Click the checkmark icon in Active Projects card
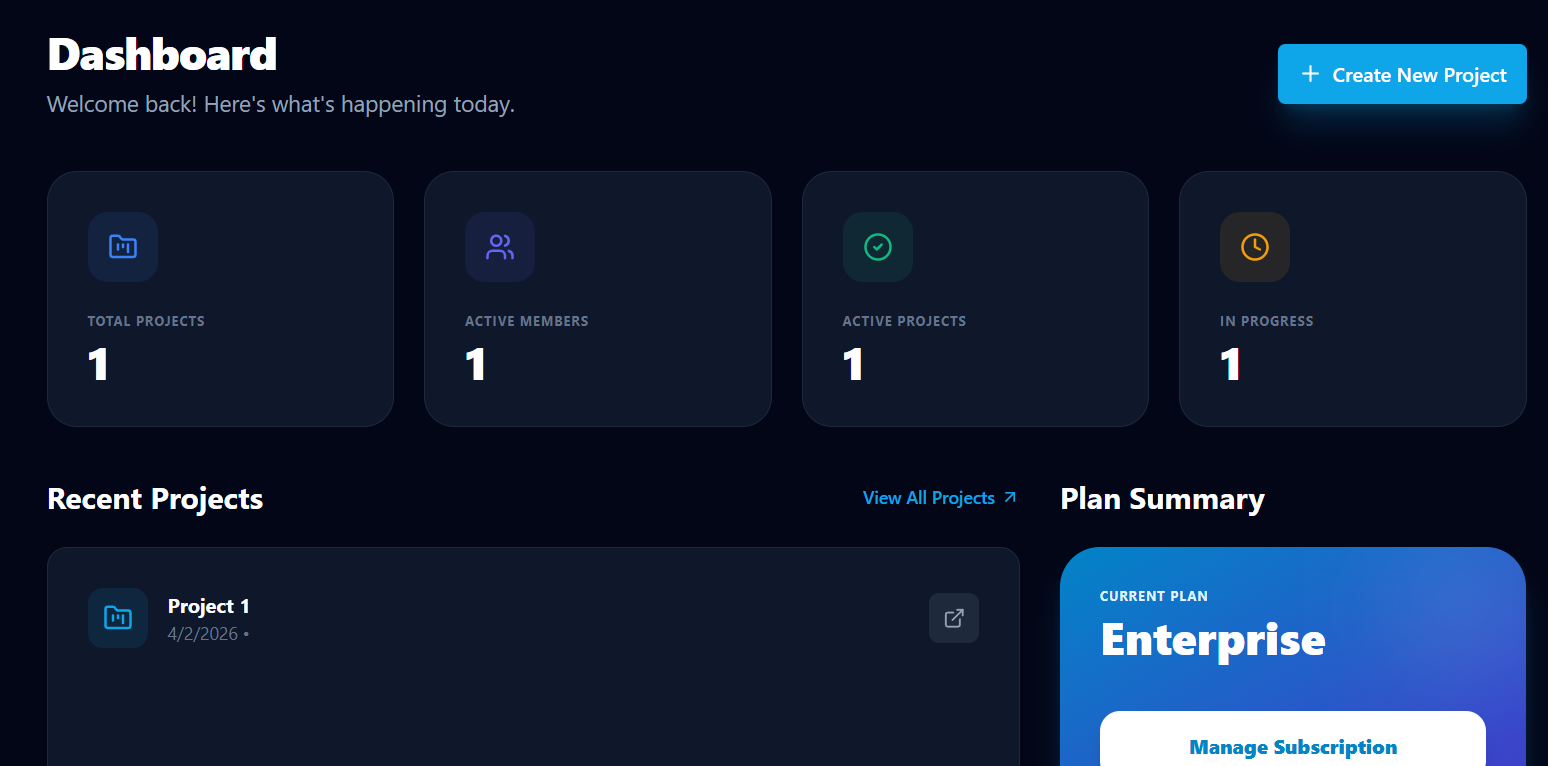The image size is (1548, 766). [877, 246]
